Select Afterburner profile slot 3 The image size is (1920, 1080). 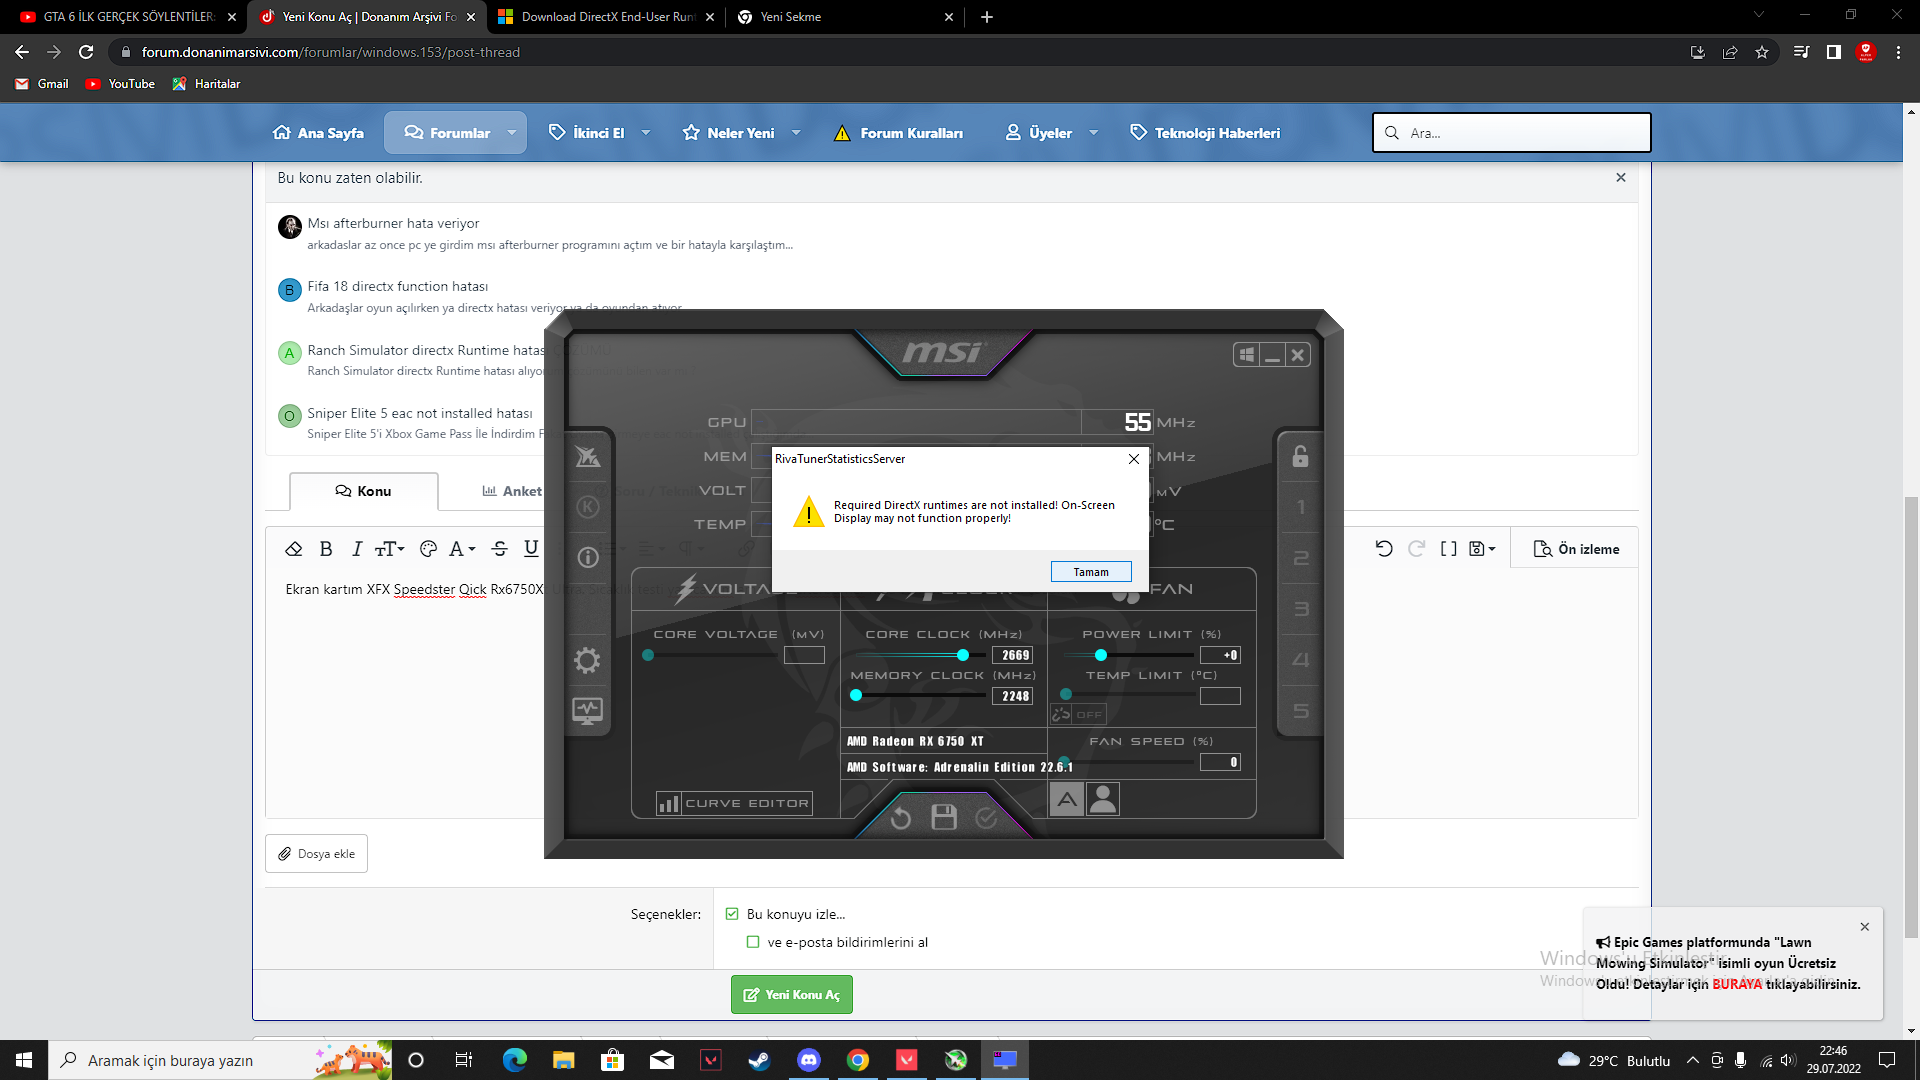[x=1300, y=609]
